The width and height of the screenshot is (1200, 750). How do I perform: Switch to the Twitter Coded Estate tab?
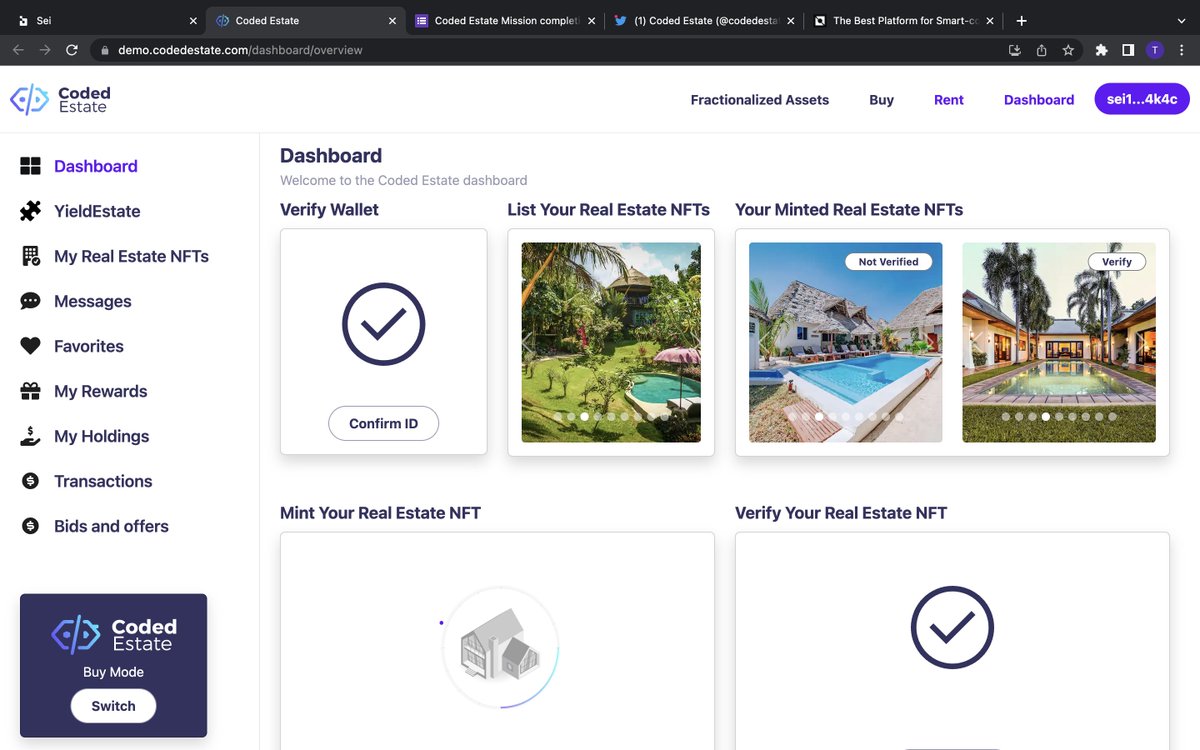point(705,20)
